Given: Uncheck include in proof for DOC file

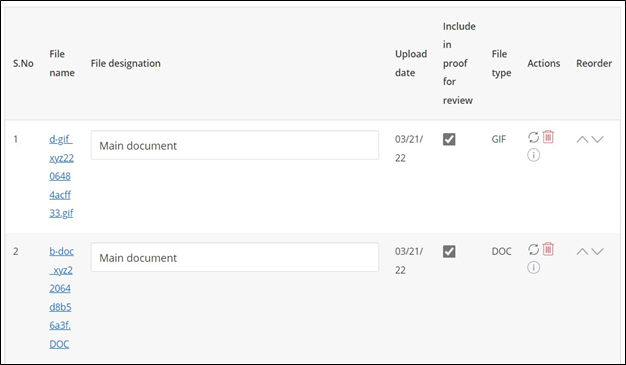Looking at the screenshot, I should coord(449,252).
